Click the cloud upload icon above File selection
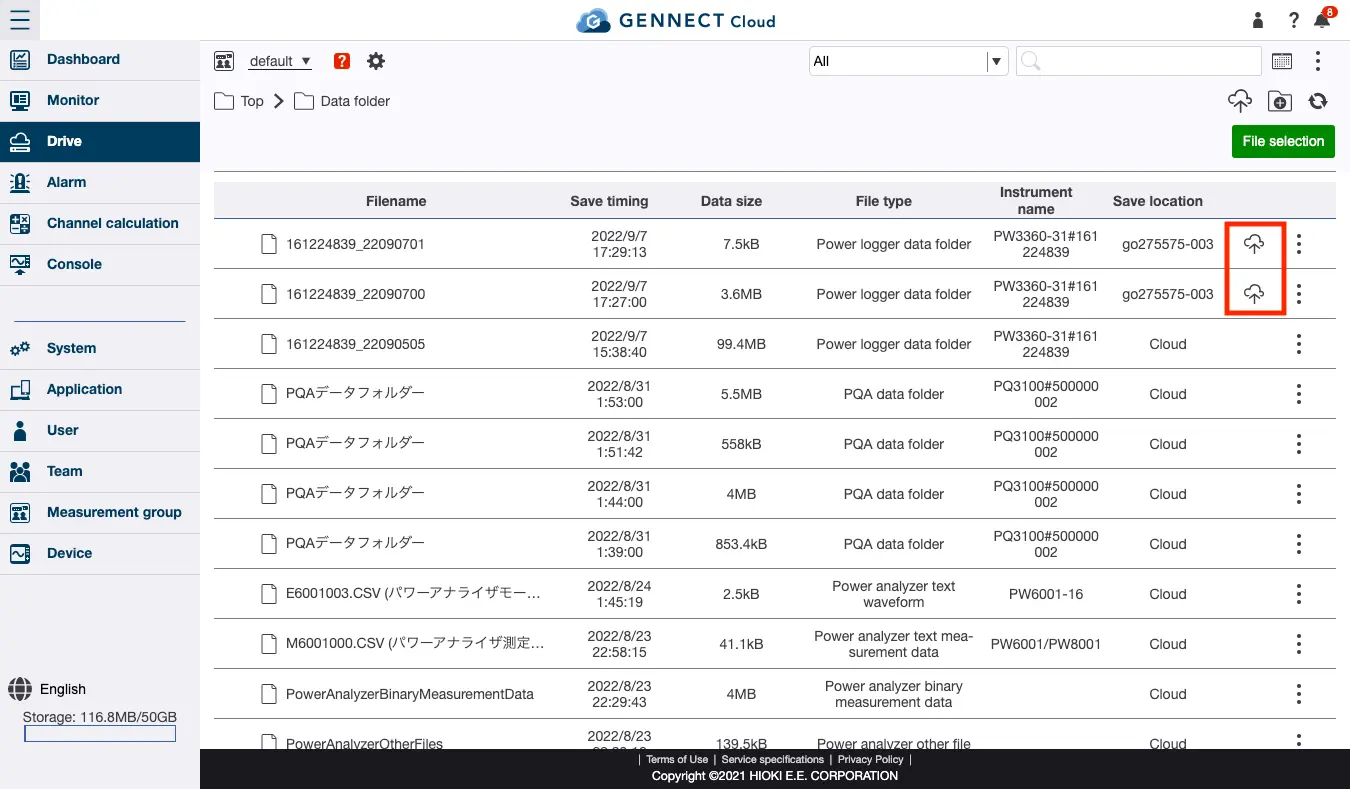 1240,101
